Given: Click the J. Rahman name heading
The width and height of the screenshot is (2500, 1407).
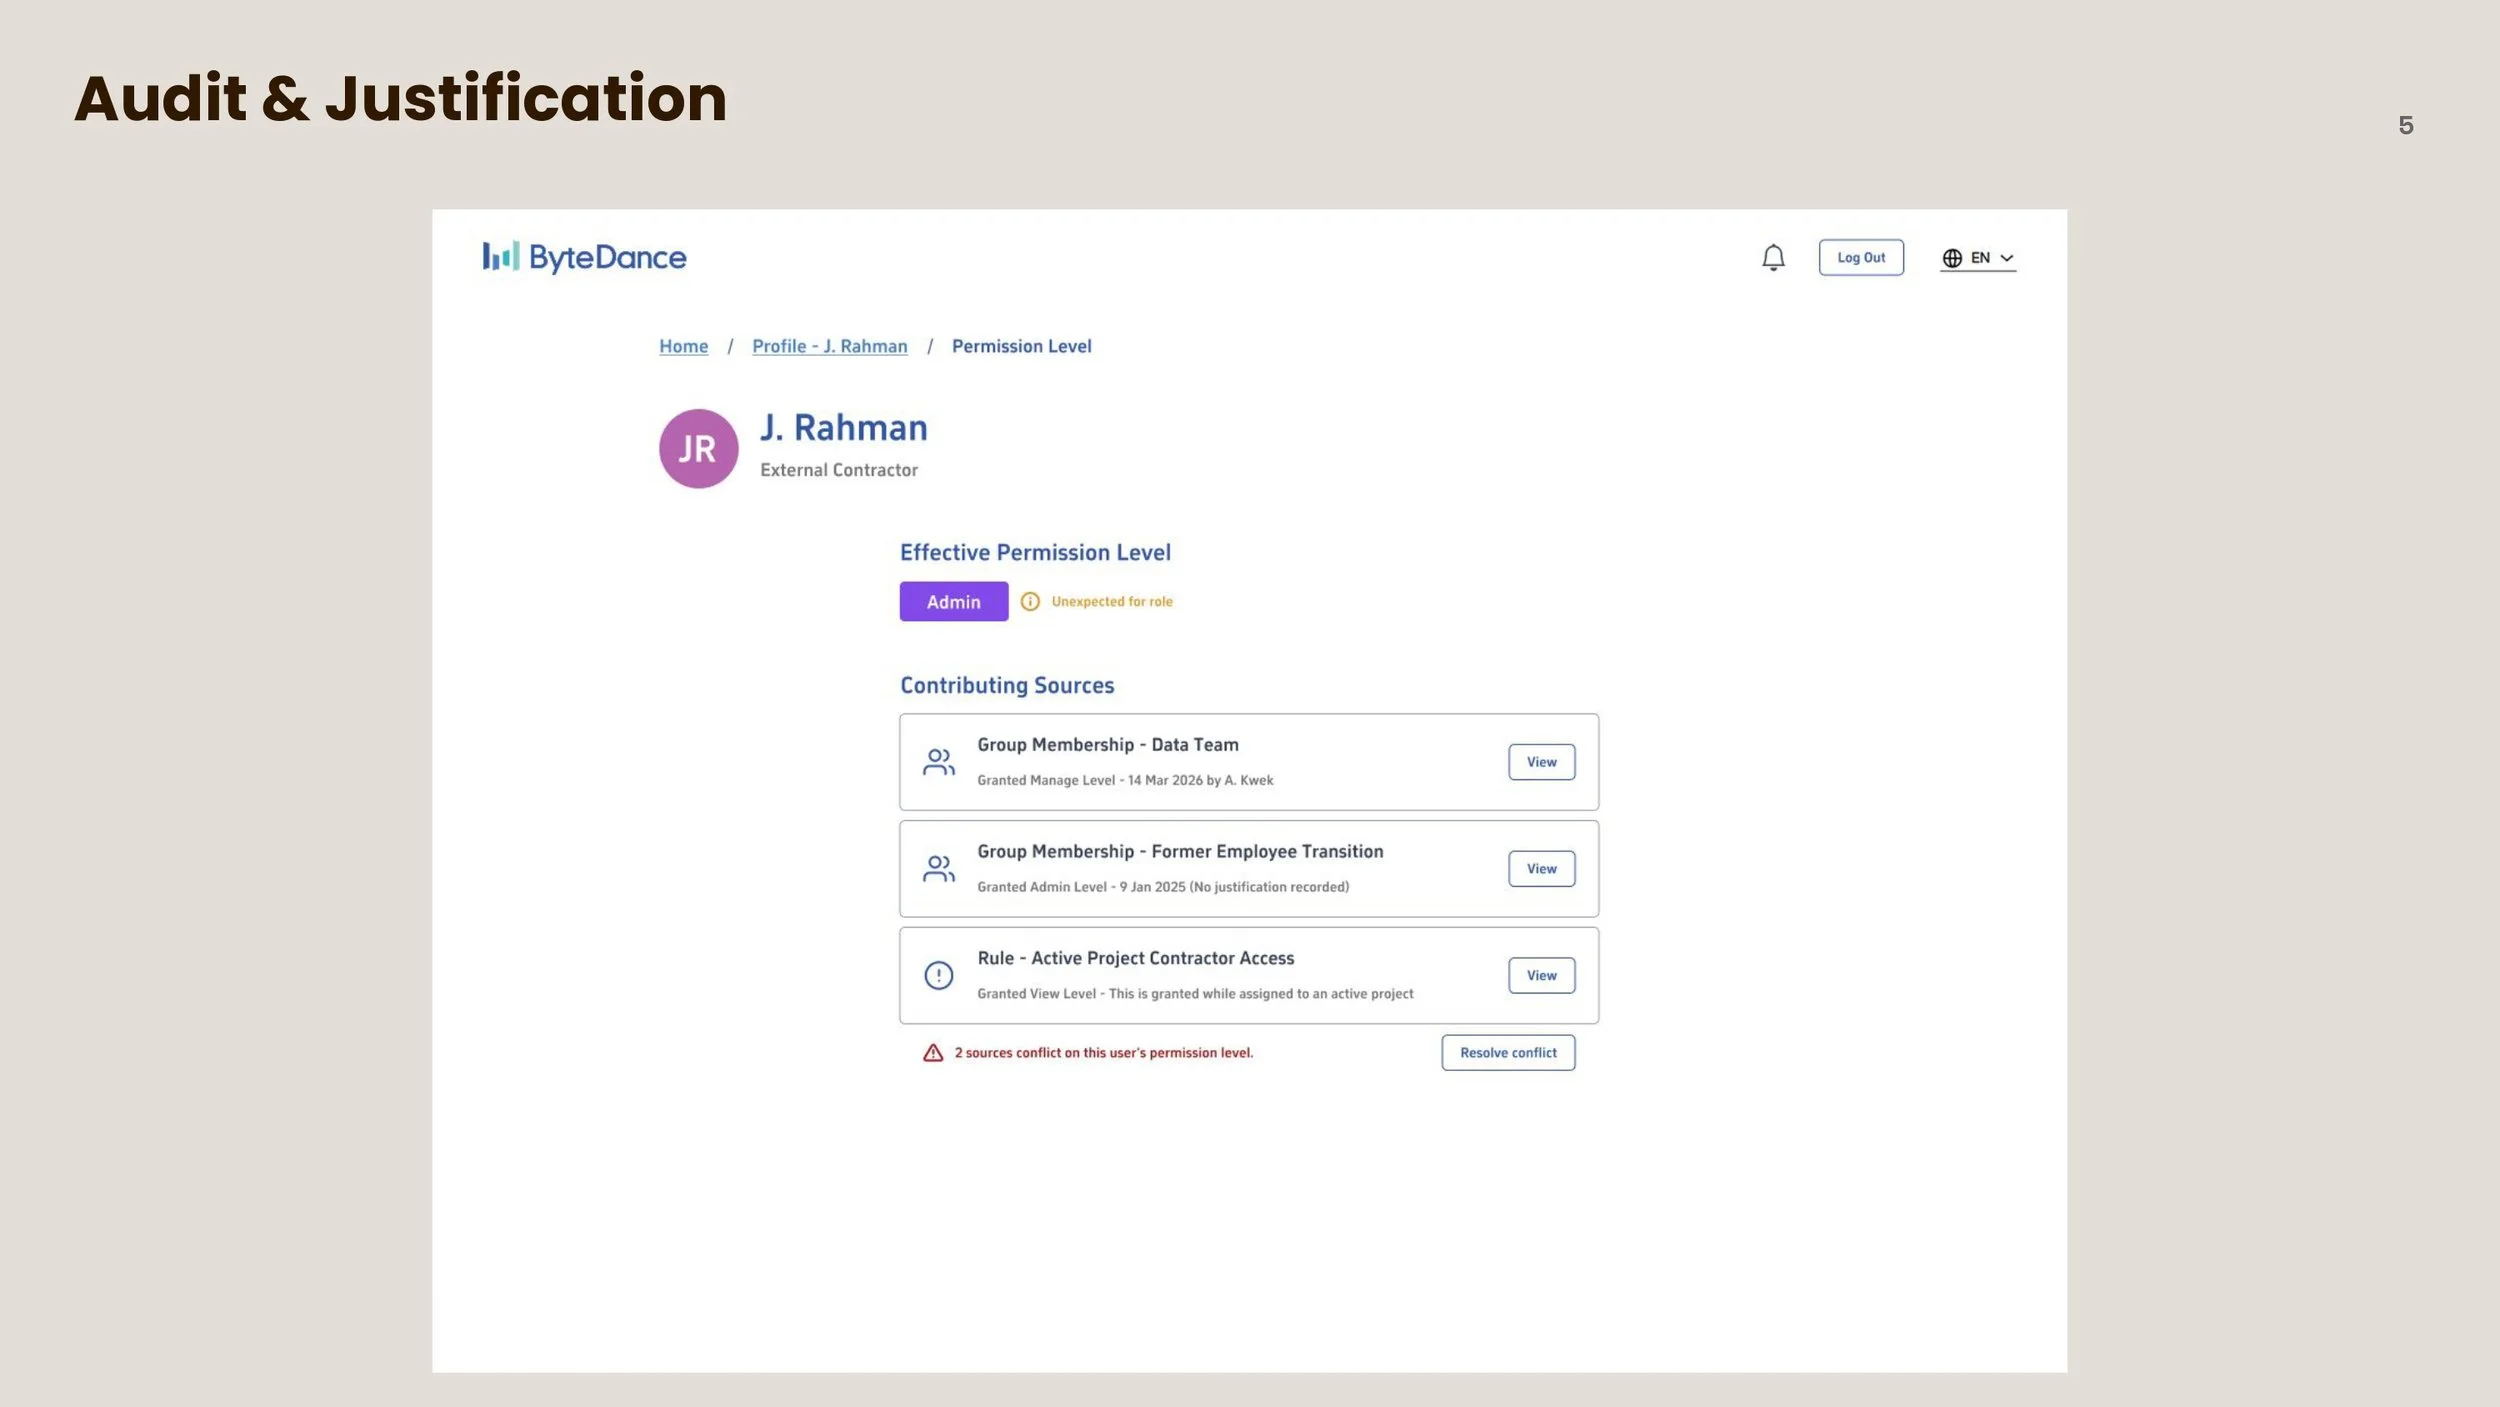Looking at the screenshot, I should pos(844,428).
